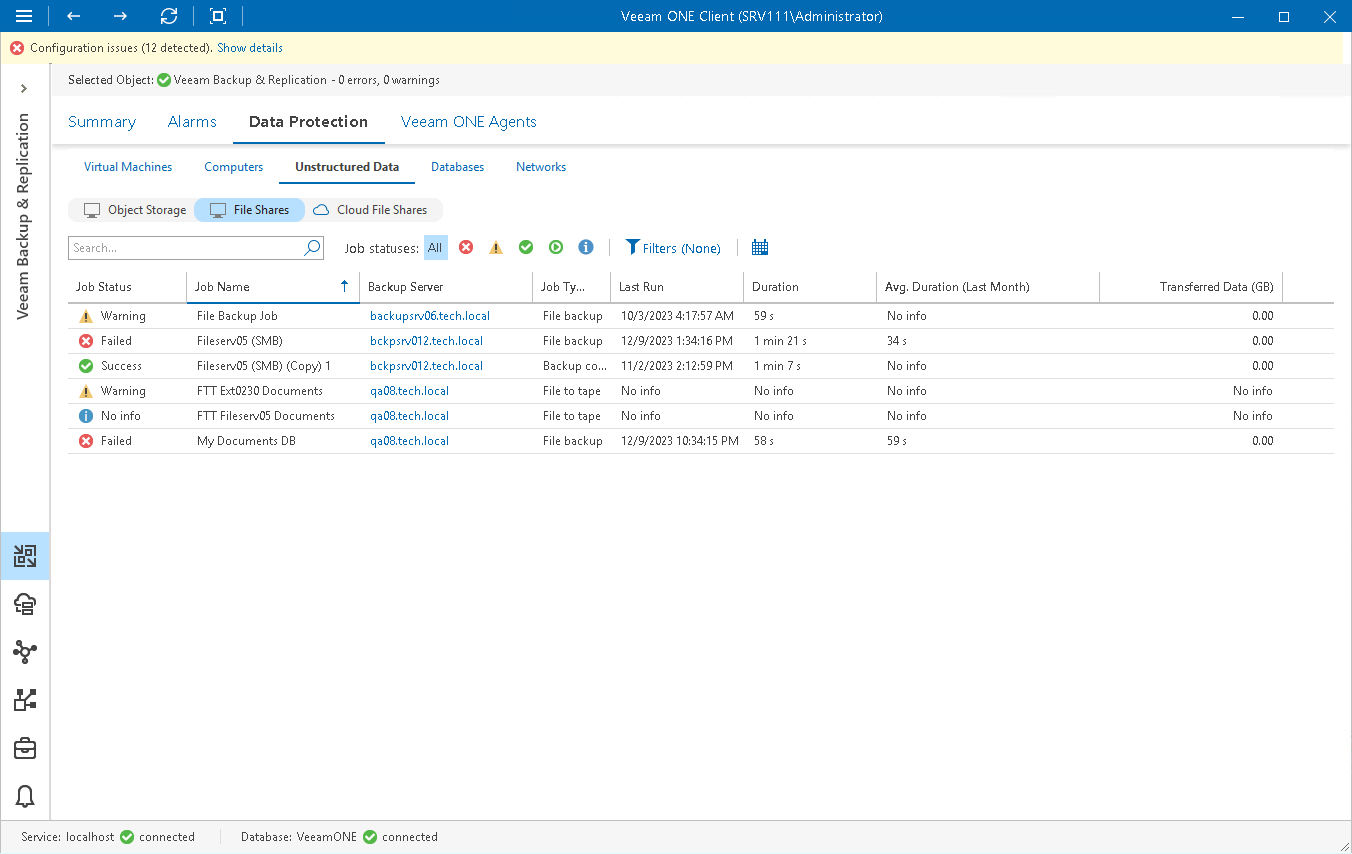The image size is (1352, 854).
Task: Sort by Duration column header
Action: 810,287
